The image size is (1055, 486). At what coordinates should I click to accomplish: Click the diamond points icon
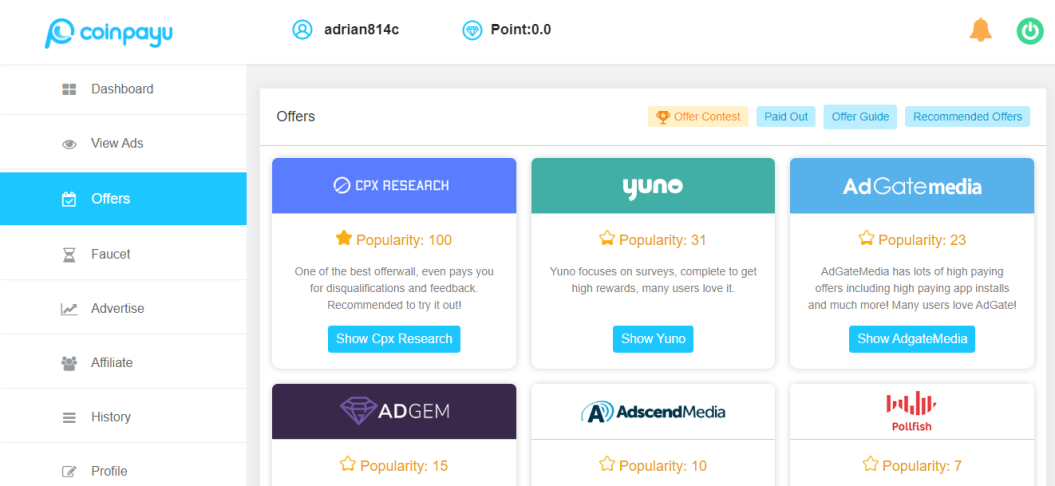pos(472,30)
